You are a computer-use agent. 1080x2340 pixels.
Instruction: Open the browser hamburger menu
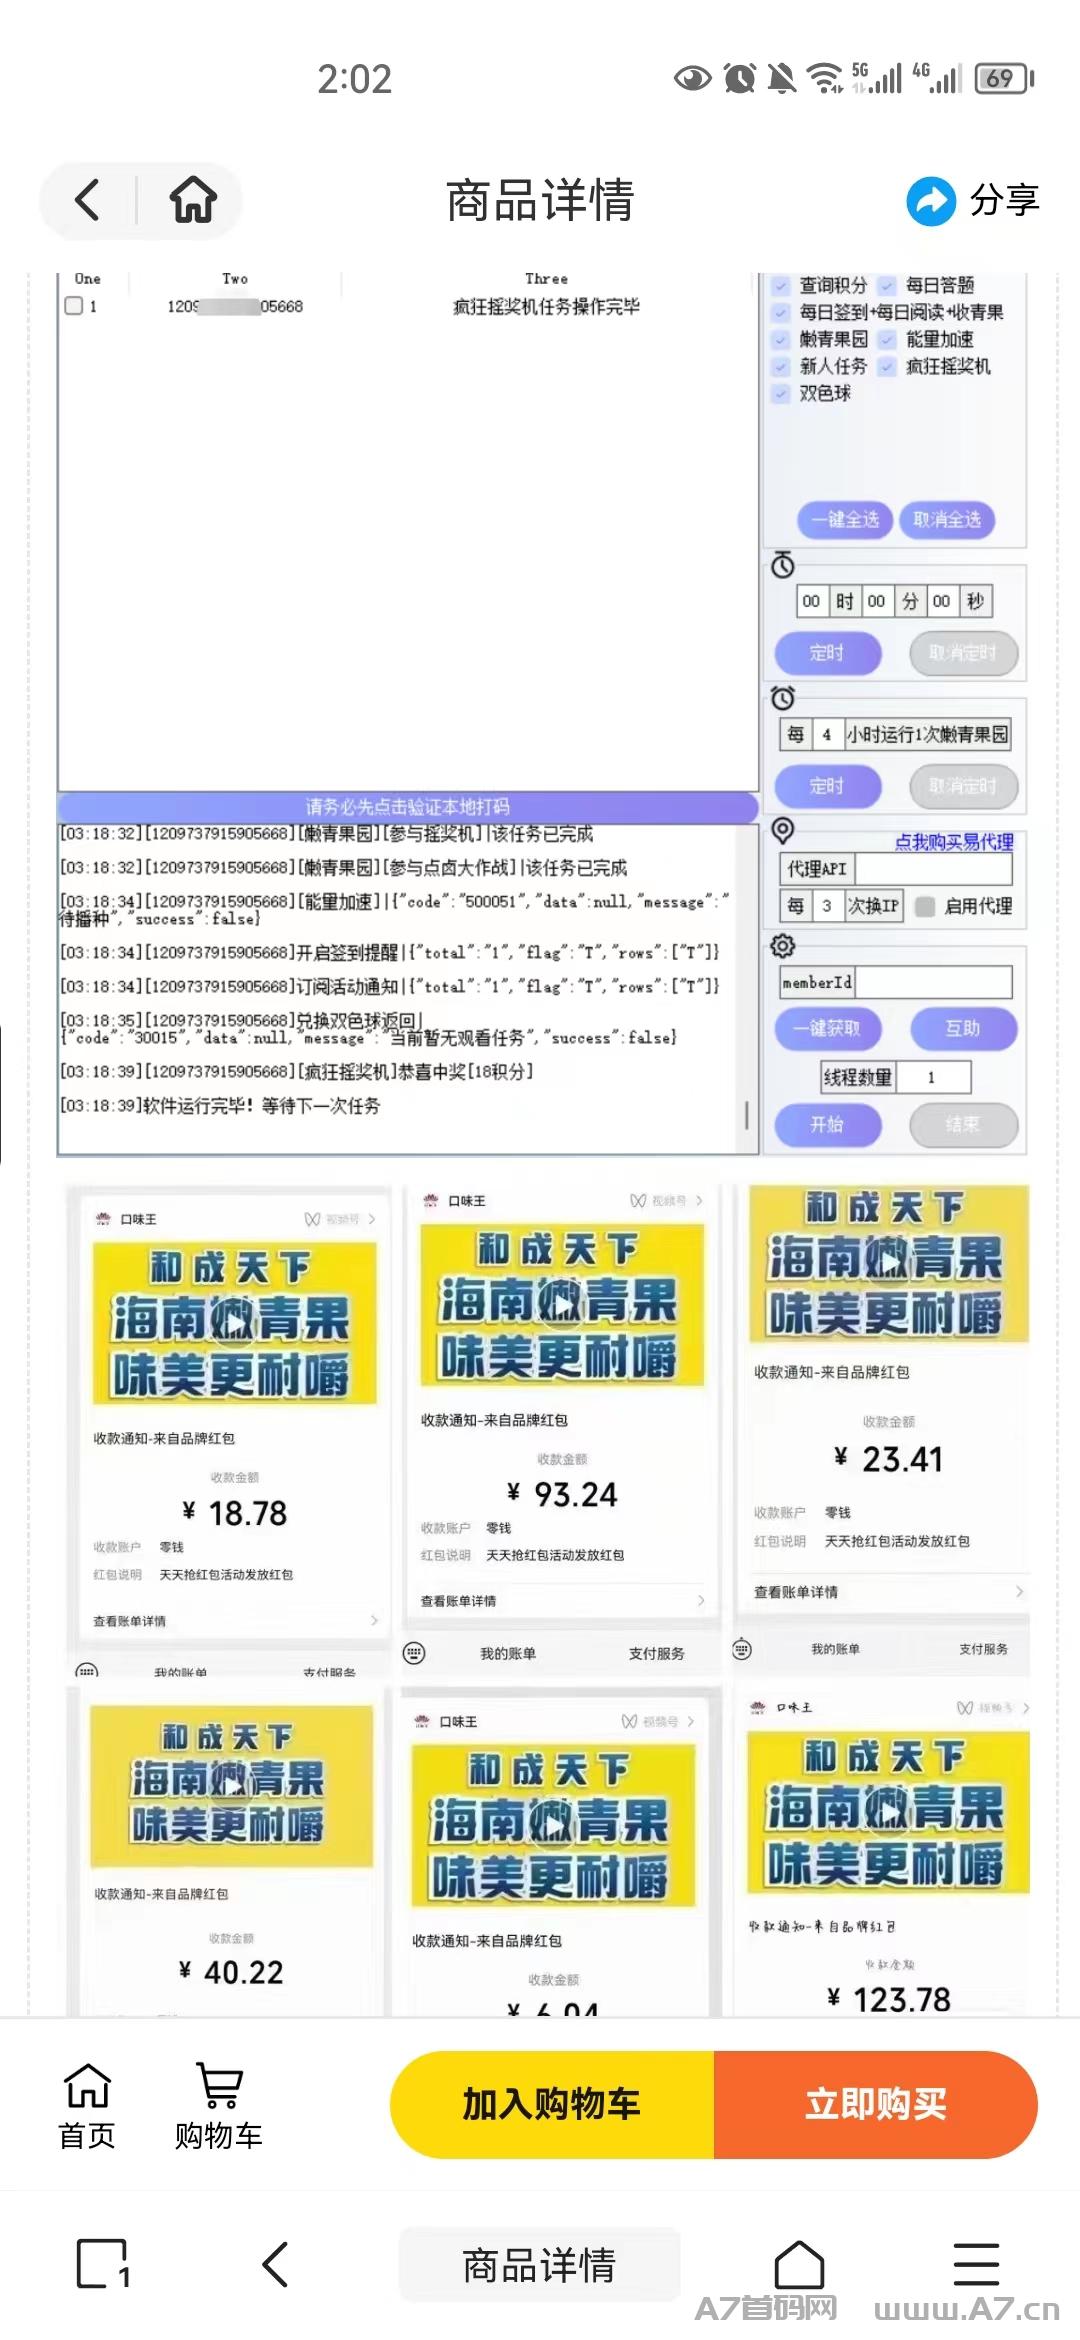[x=976, y=2264]
